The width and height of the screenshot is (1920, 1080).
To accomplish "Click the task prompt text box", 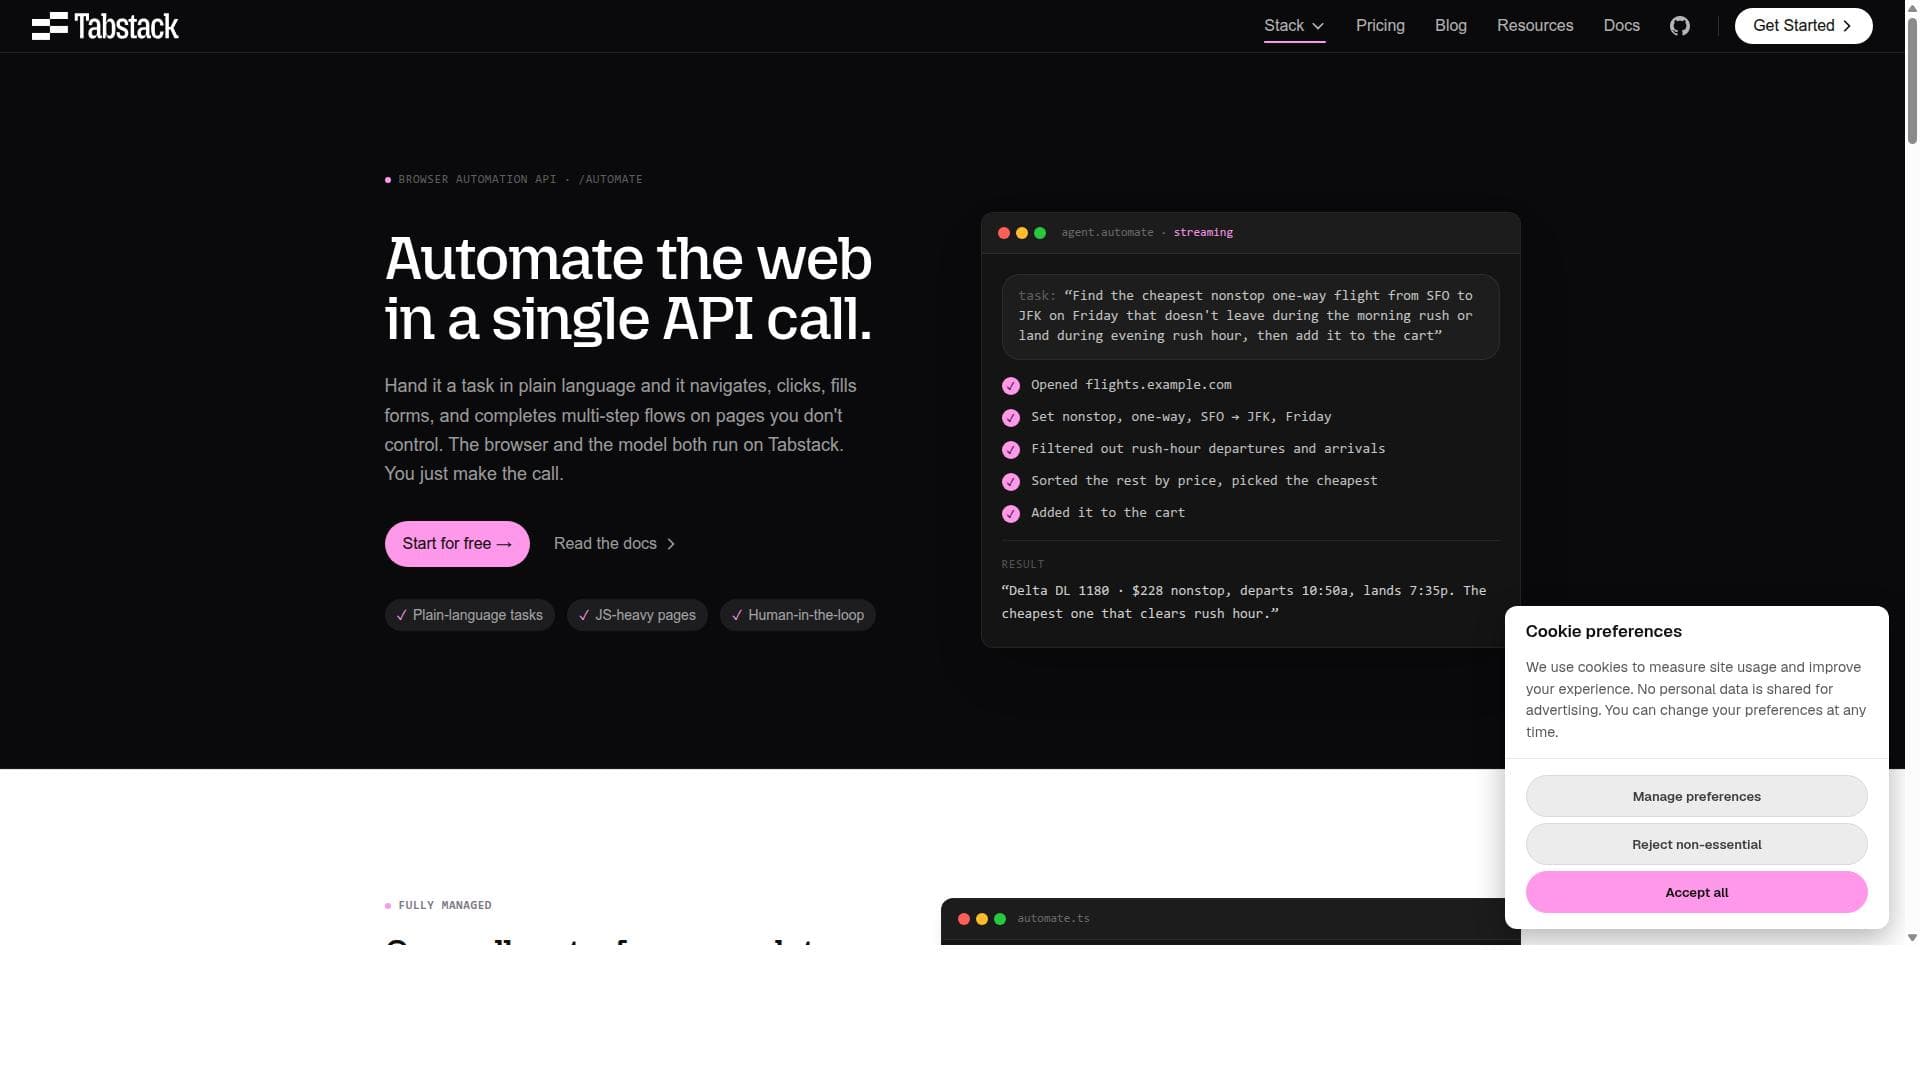I will pos(1250,316).
